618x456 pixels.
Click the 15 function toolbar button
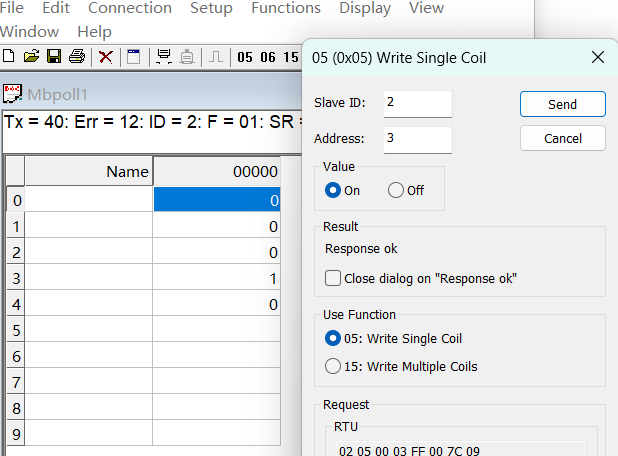click(x=291, y=58)
